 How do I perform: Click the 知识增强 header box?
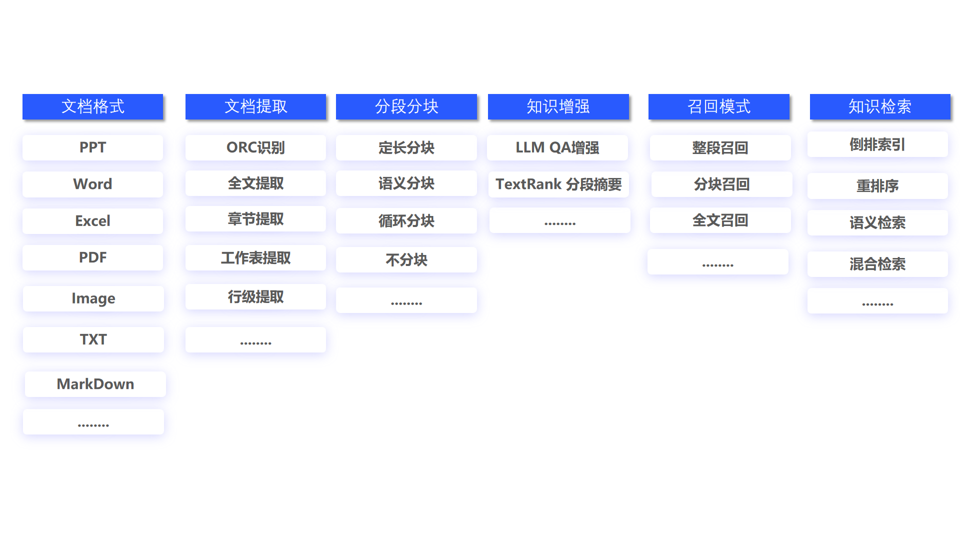[558, 107]
